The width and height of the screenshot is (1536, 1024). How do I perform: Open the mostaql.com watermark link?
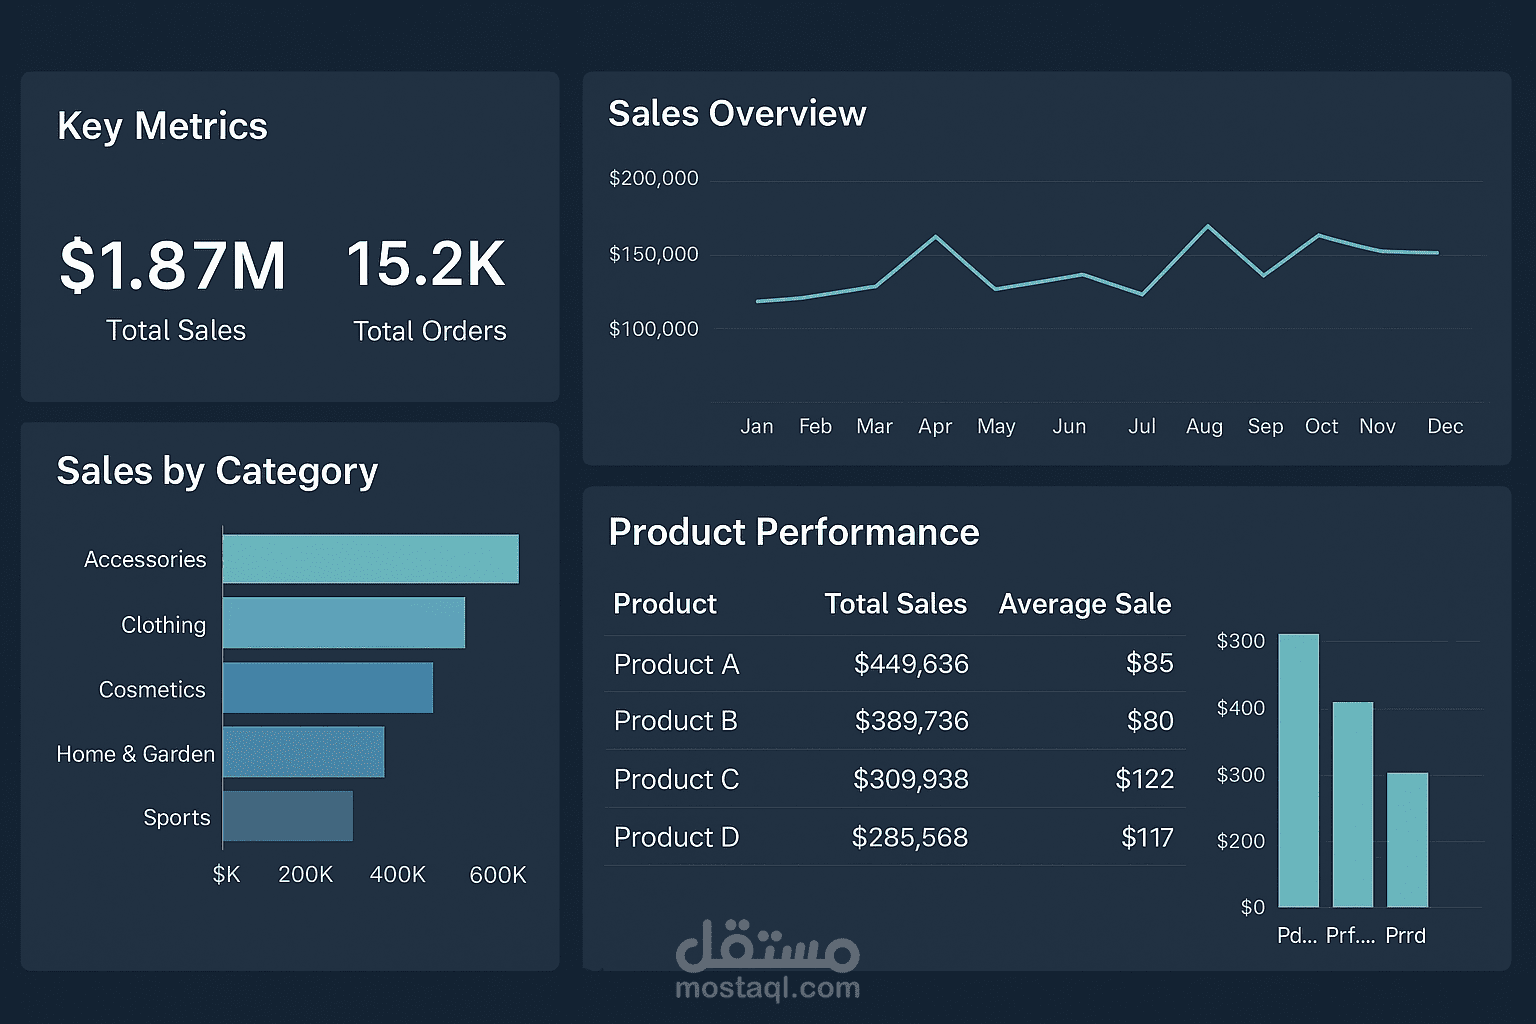point(767,987)
